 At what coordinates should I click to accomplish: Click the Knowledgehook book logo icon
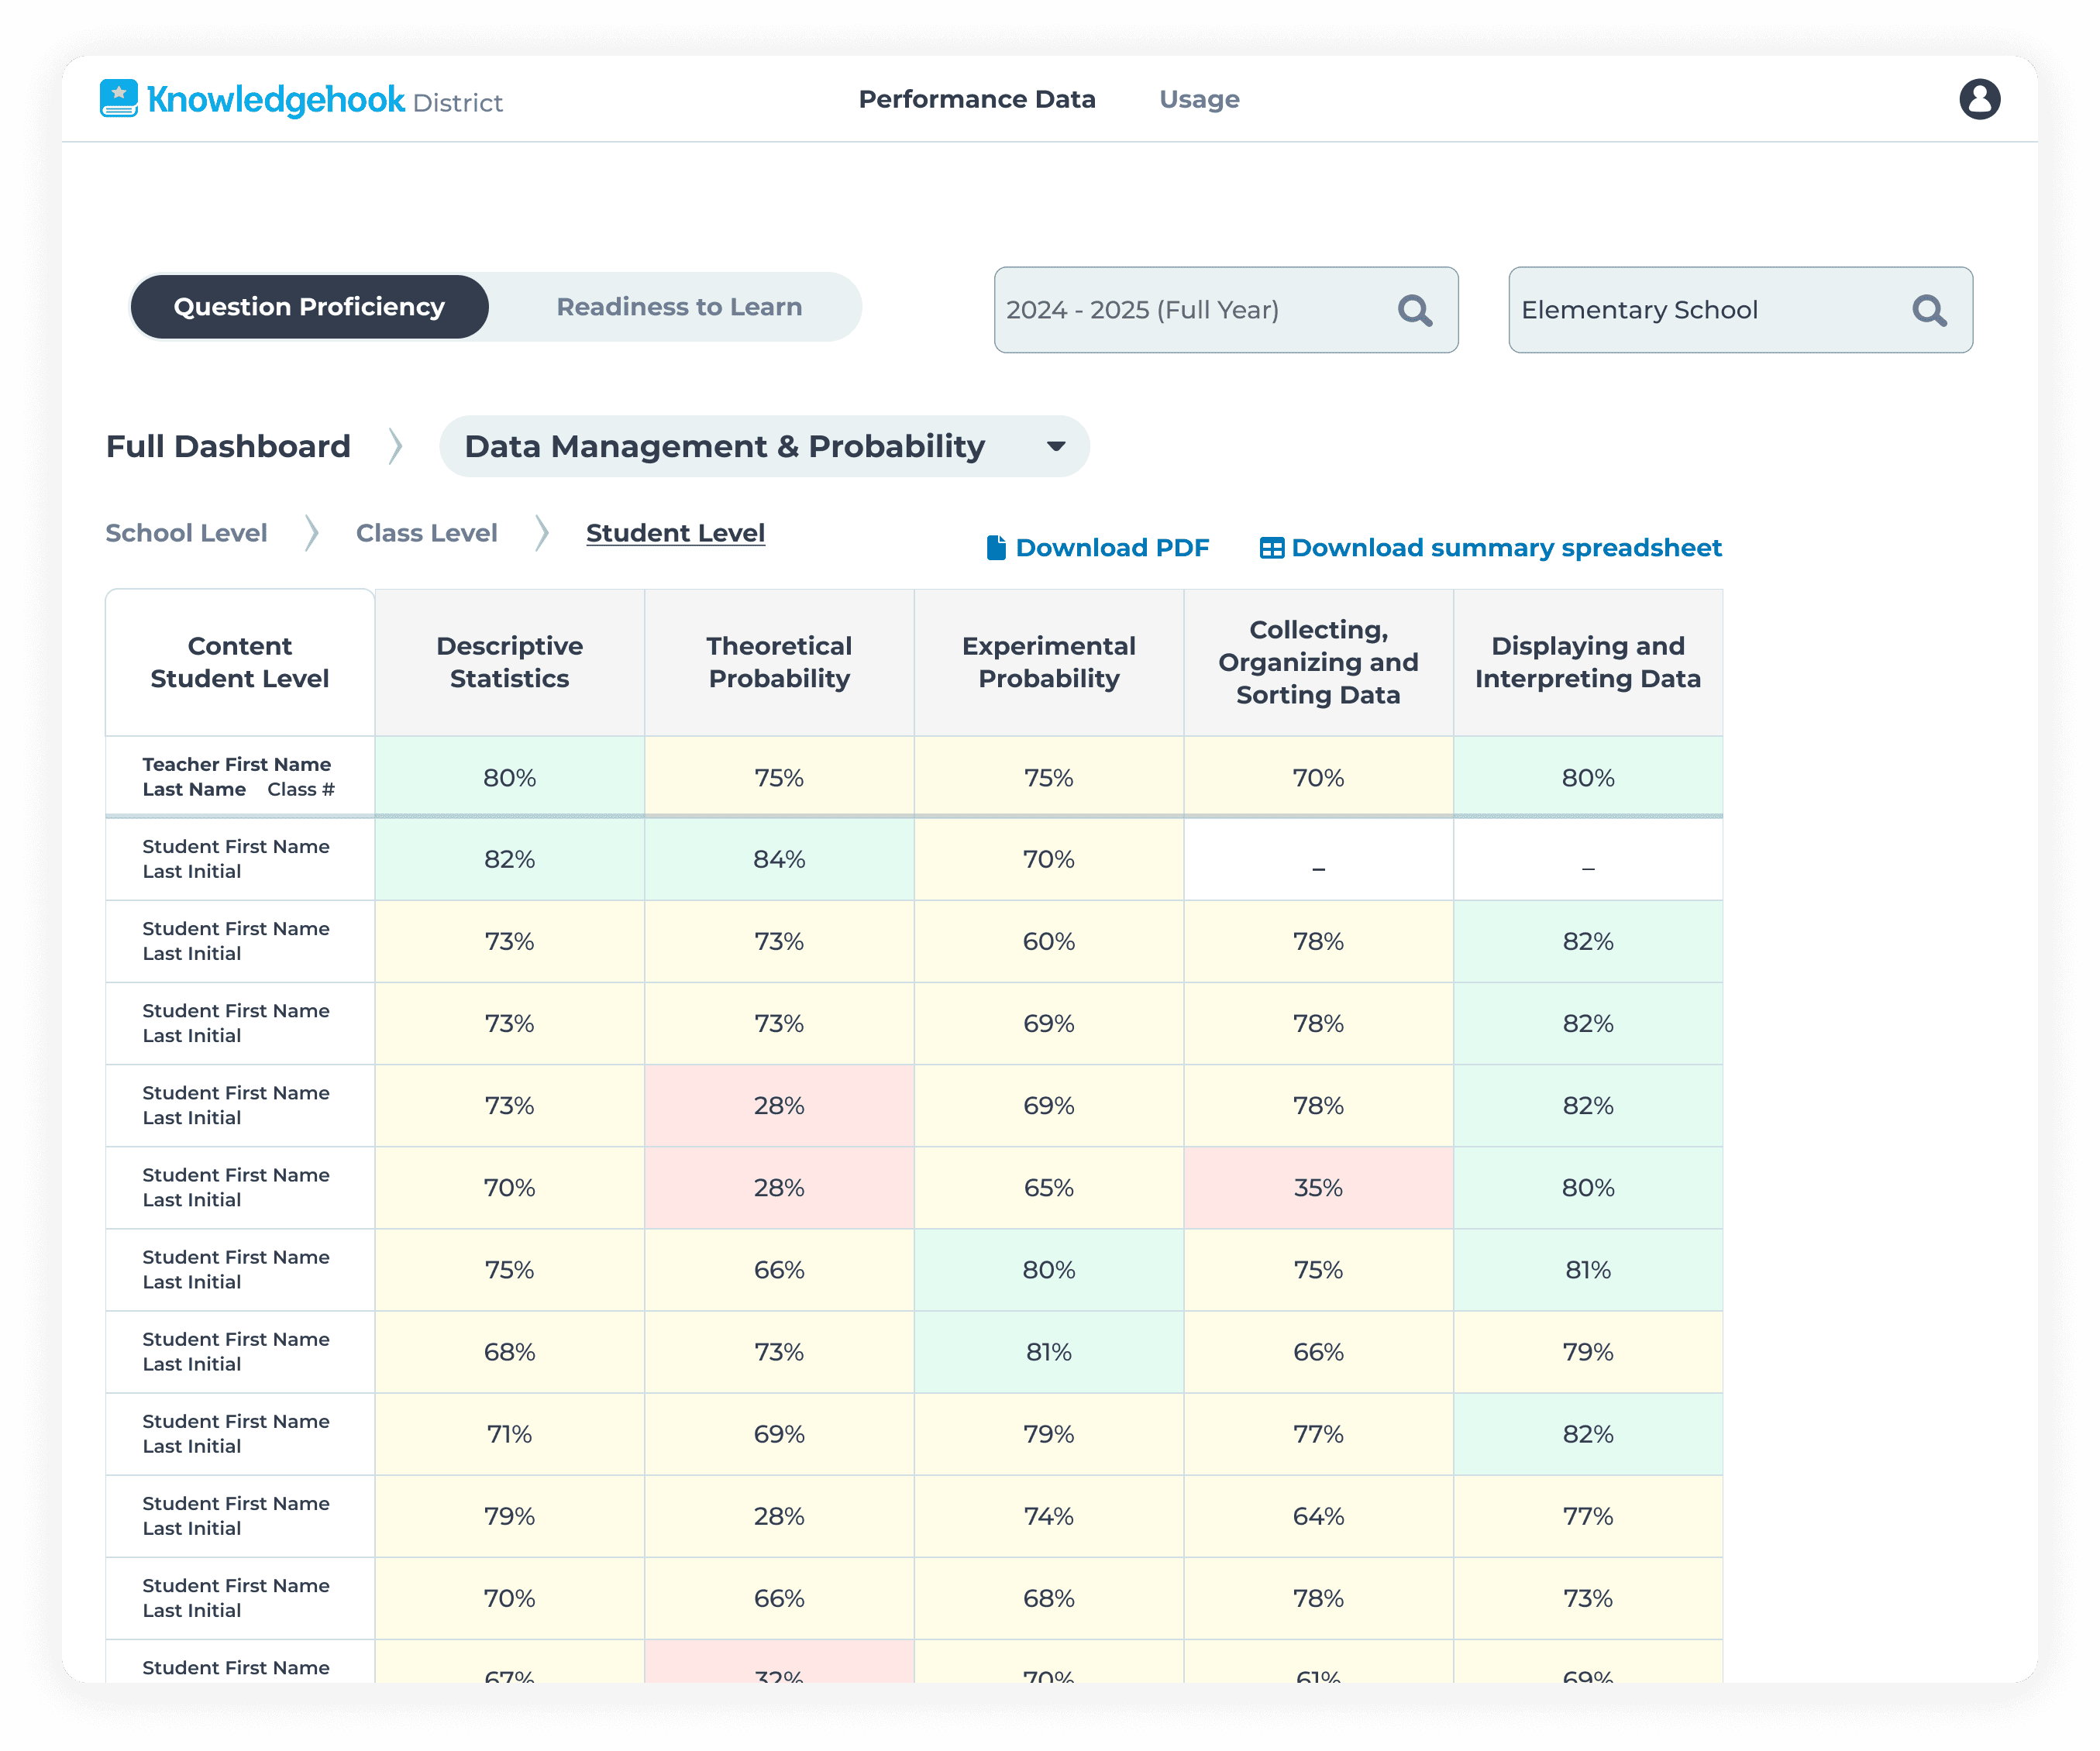119,99
